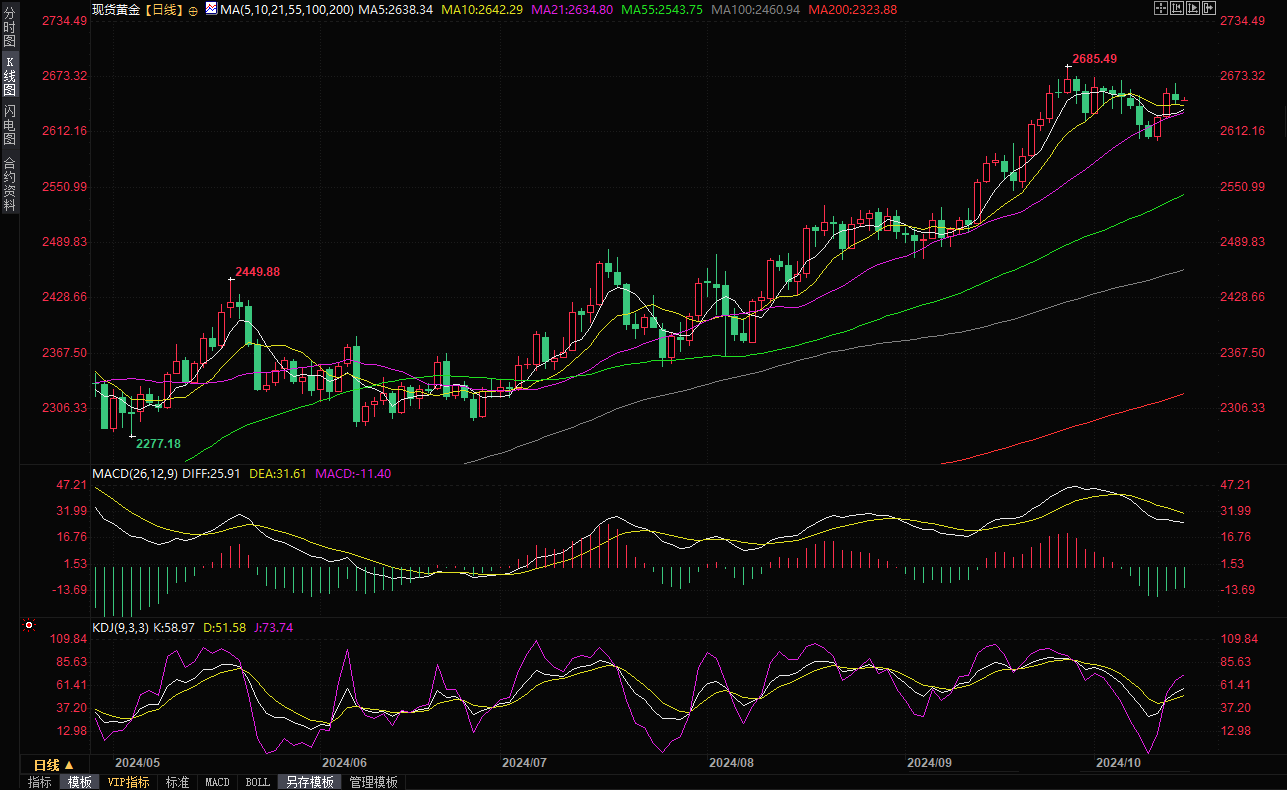Click the chart playback arrow icon
Image resolution: width=1287 pixels, height=790 pixels.
(x=1193, y=9)
